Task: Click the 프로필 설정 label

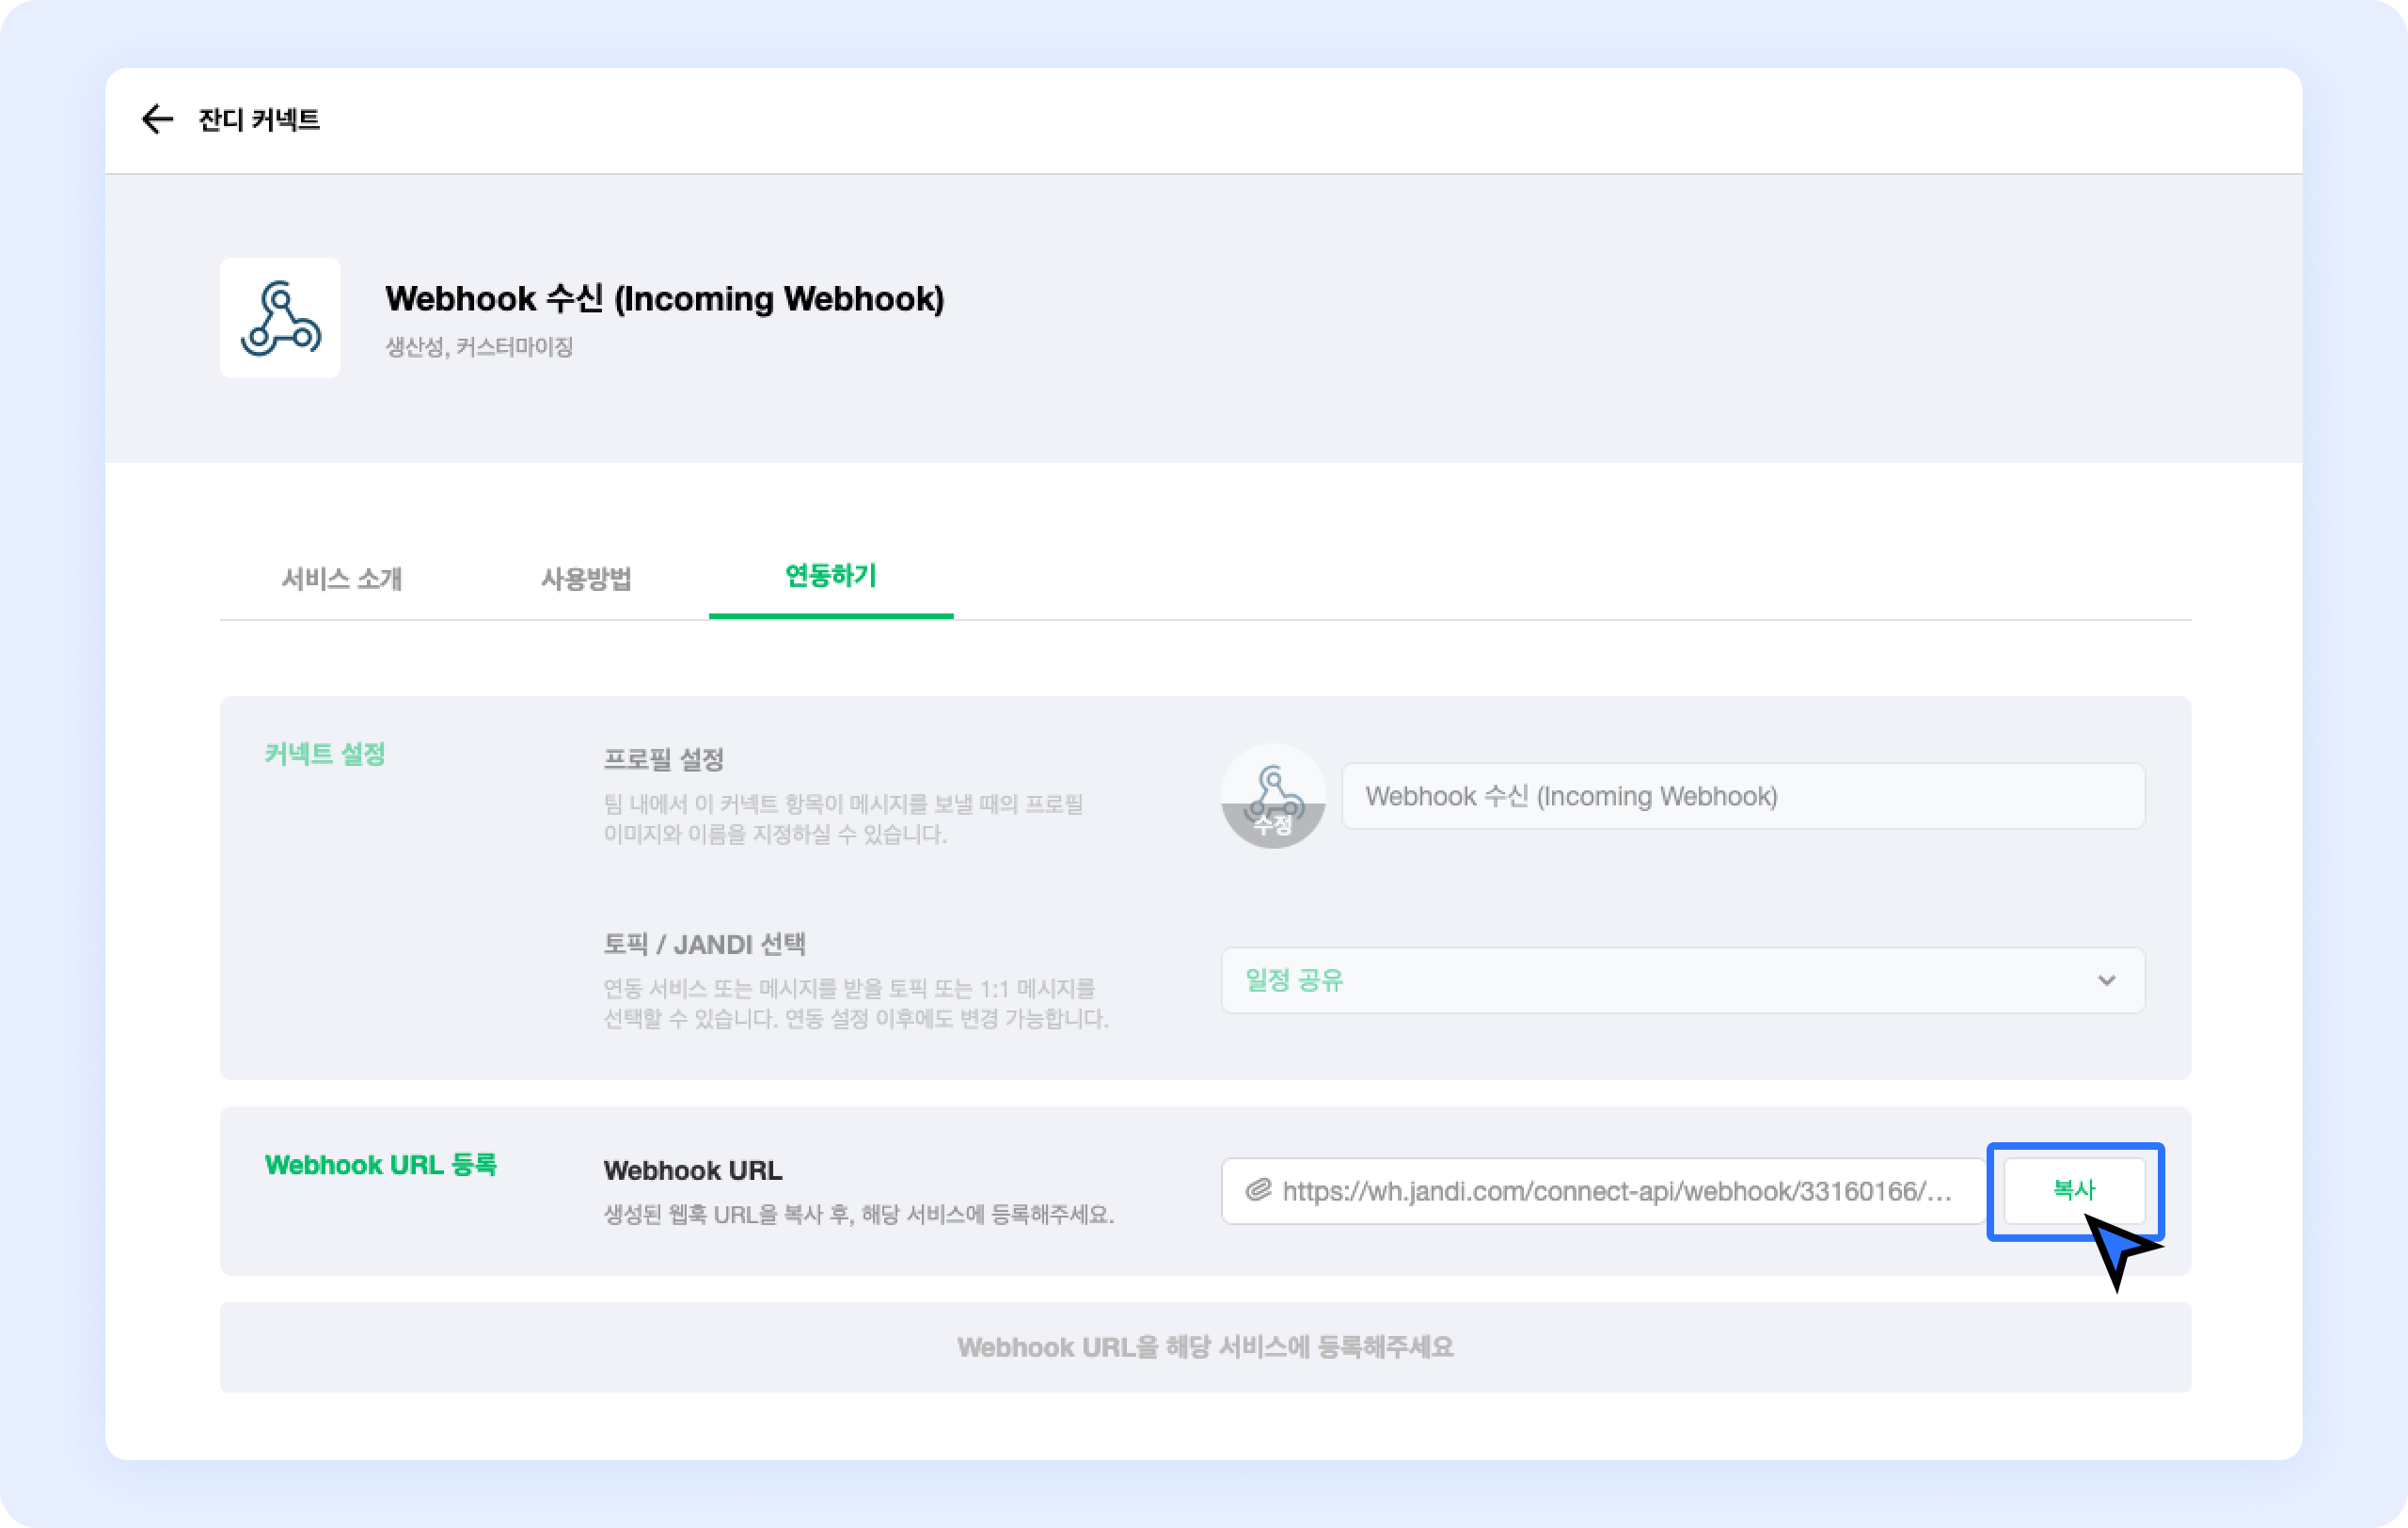Action: (x=663, y=759)
